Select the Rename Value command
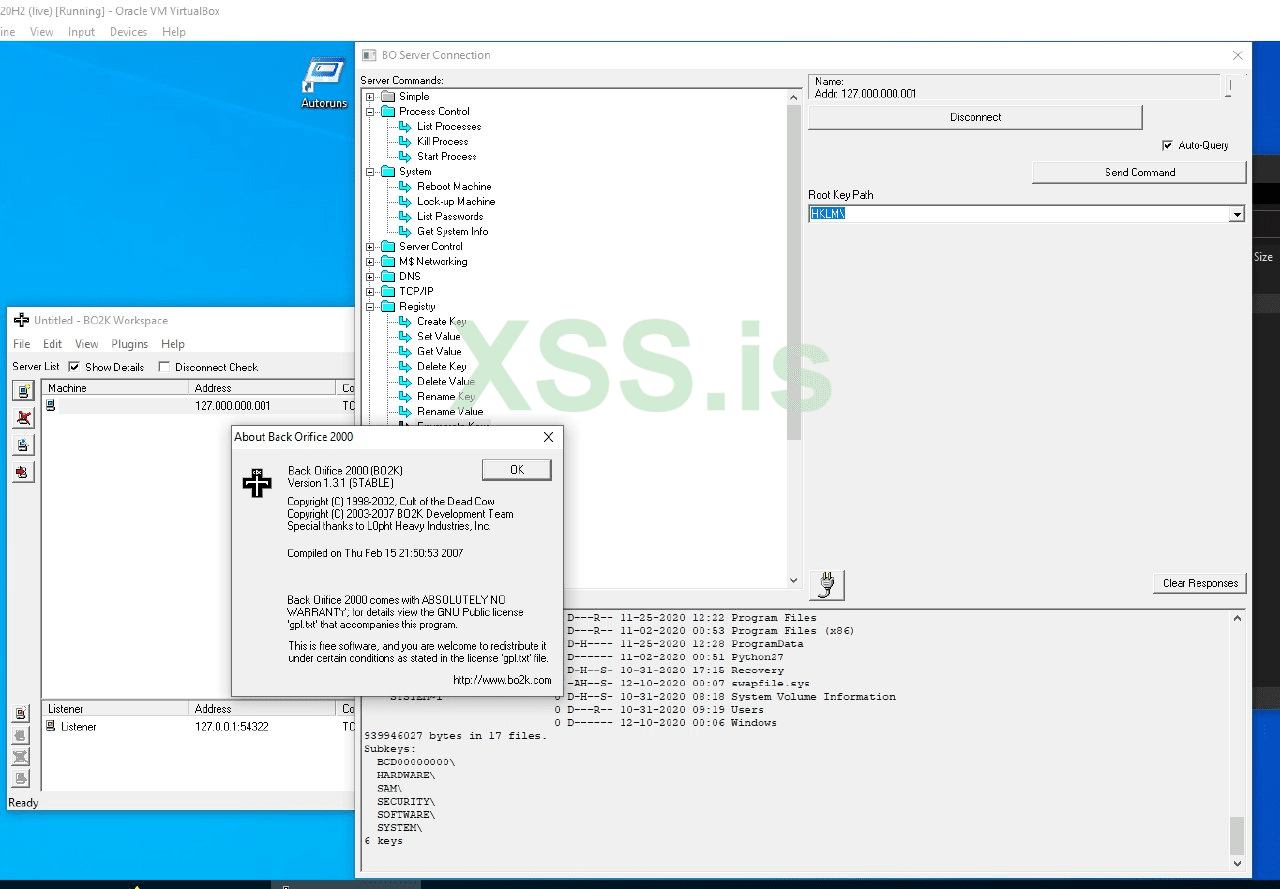Viewport: 1280px width, 889px height. pyautogui.click(x=450, y=412)
